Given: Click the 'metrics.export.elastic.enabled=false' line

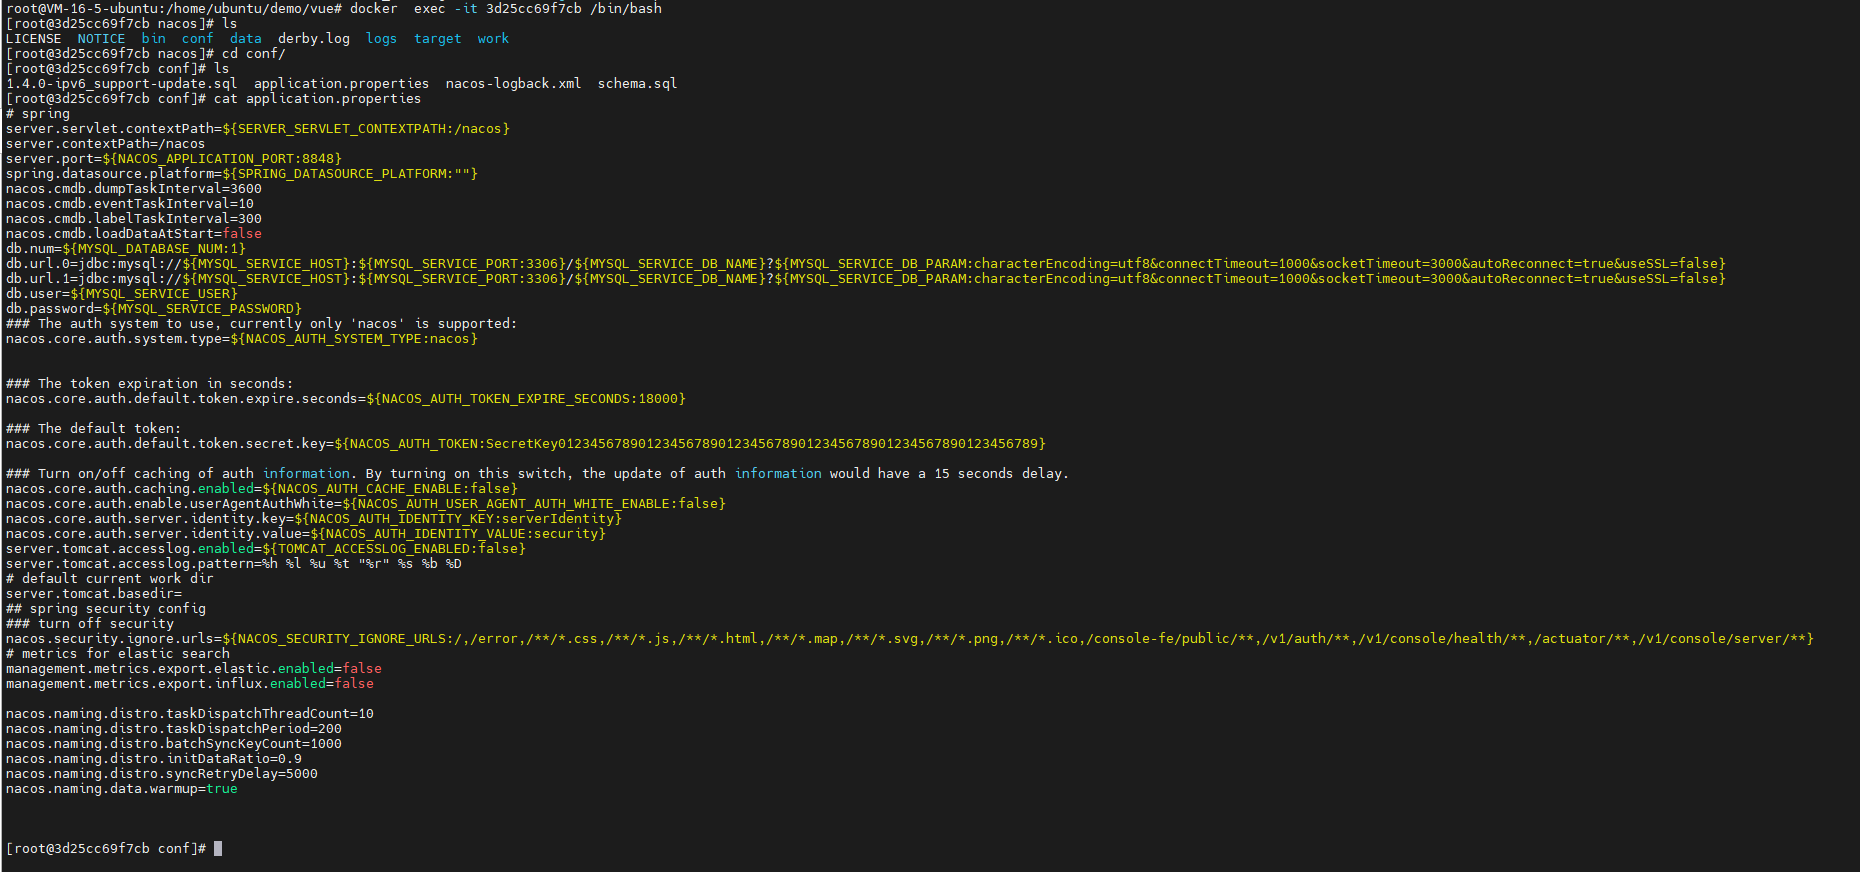Looking at the screenshot, I should [x=194, y=669].
